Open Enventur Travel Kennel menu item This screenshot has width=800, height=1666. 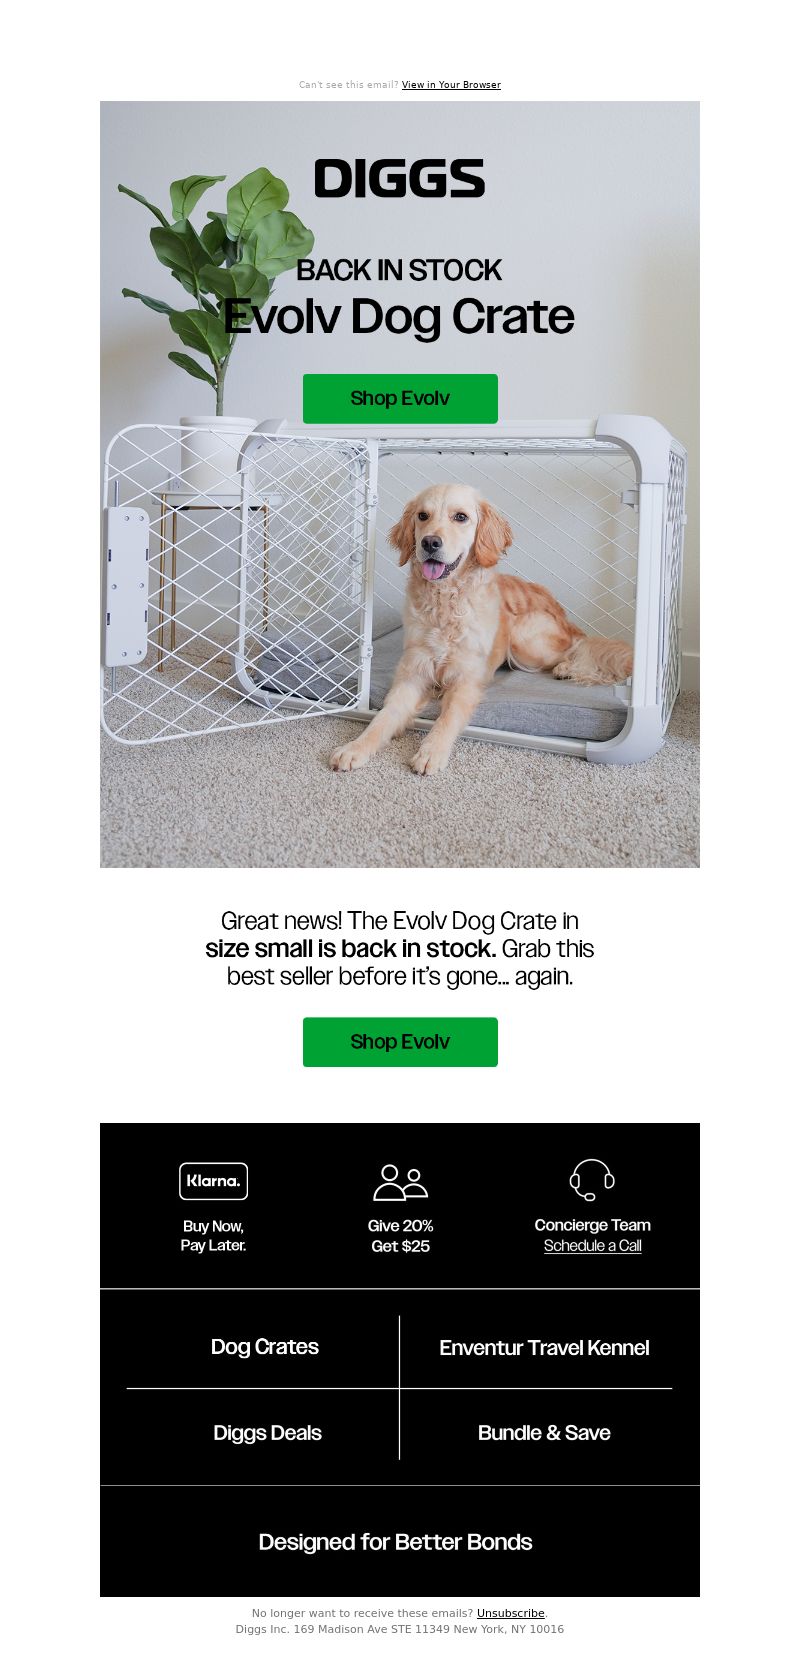544,1348
